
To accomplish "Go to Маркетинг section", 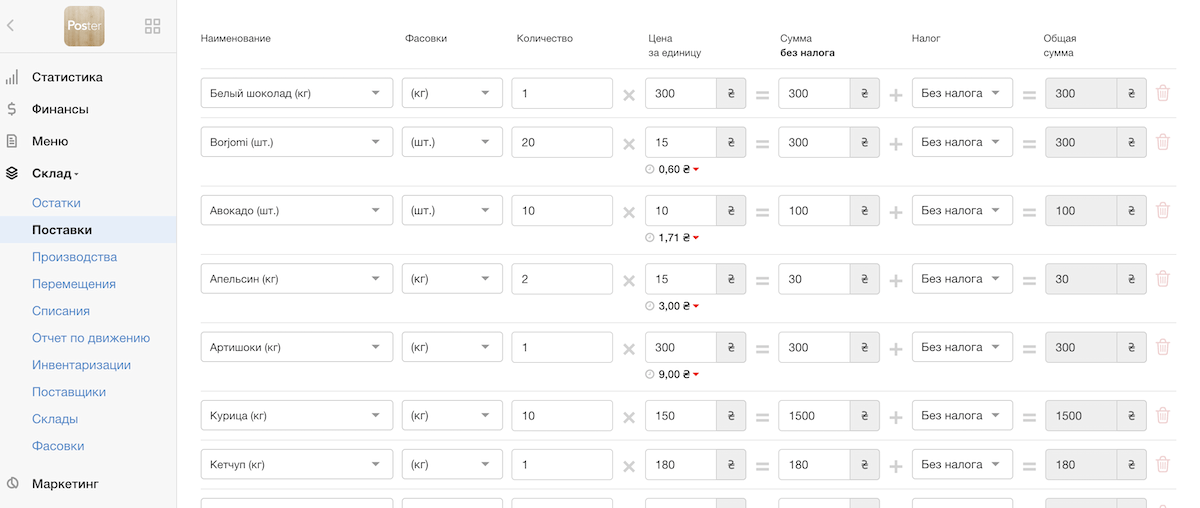I will click(65, 484).
